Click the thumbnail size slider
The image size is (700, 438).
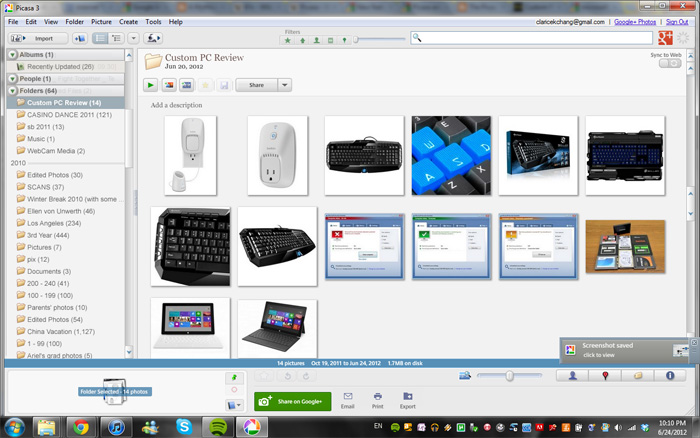(x=509, y=376)
